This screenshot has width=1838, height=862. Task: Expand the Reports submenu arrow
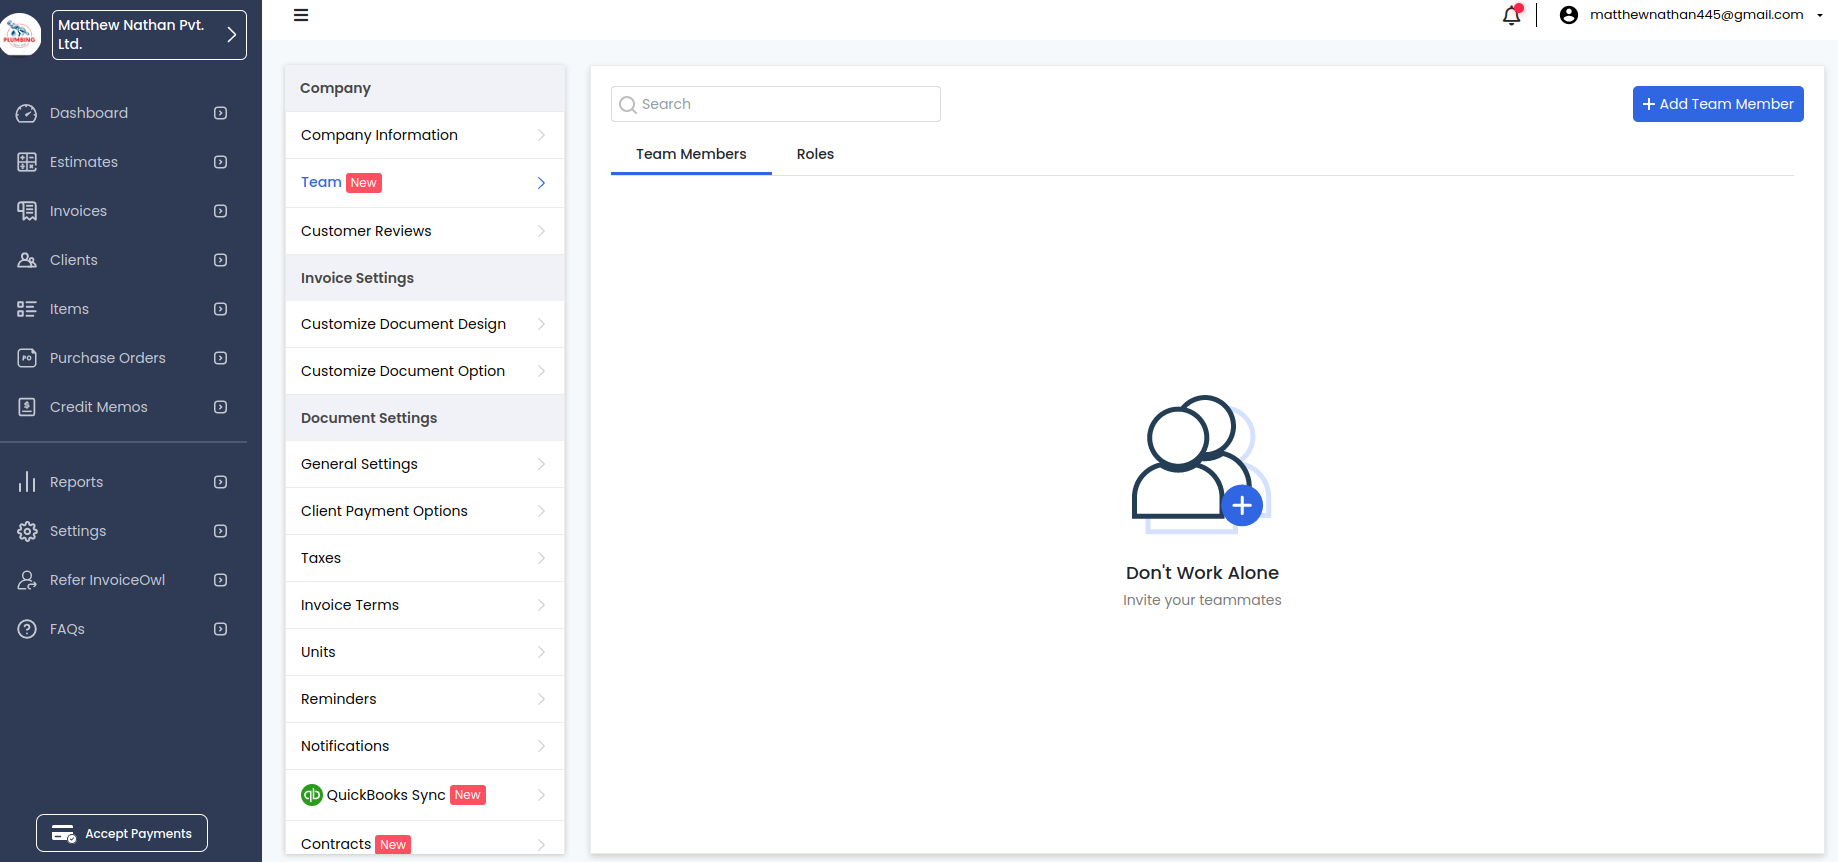(221, 482)
